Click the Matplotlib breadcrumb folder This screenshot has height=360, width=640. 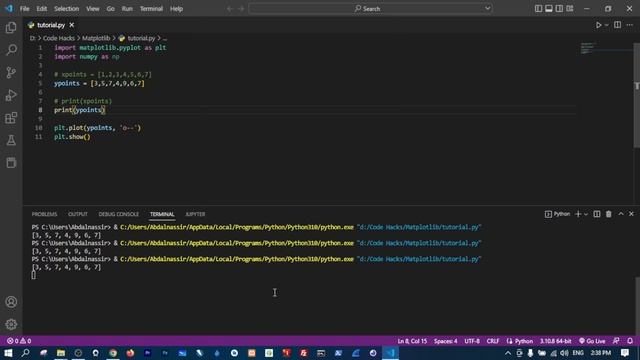coord(96,38)
